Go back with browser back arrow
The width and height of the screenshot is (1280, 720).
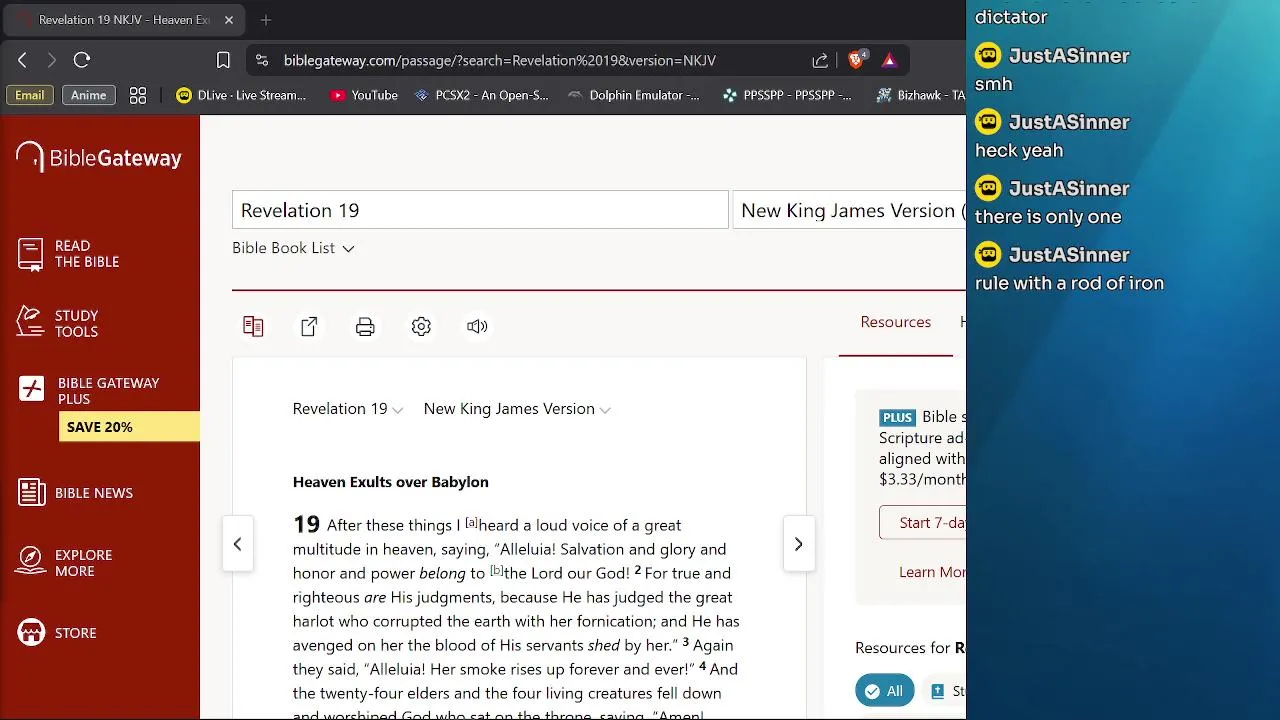22,60
